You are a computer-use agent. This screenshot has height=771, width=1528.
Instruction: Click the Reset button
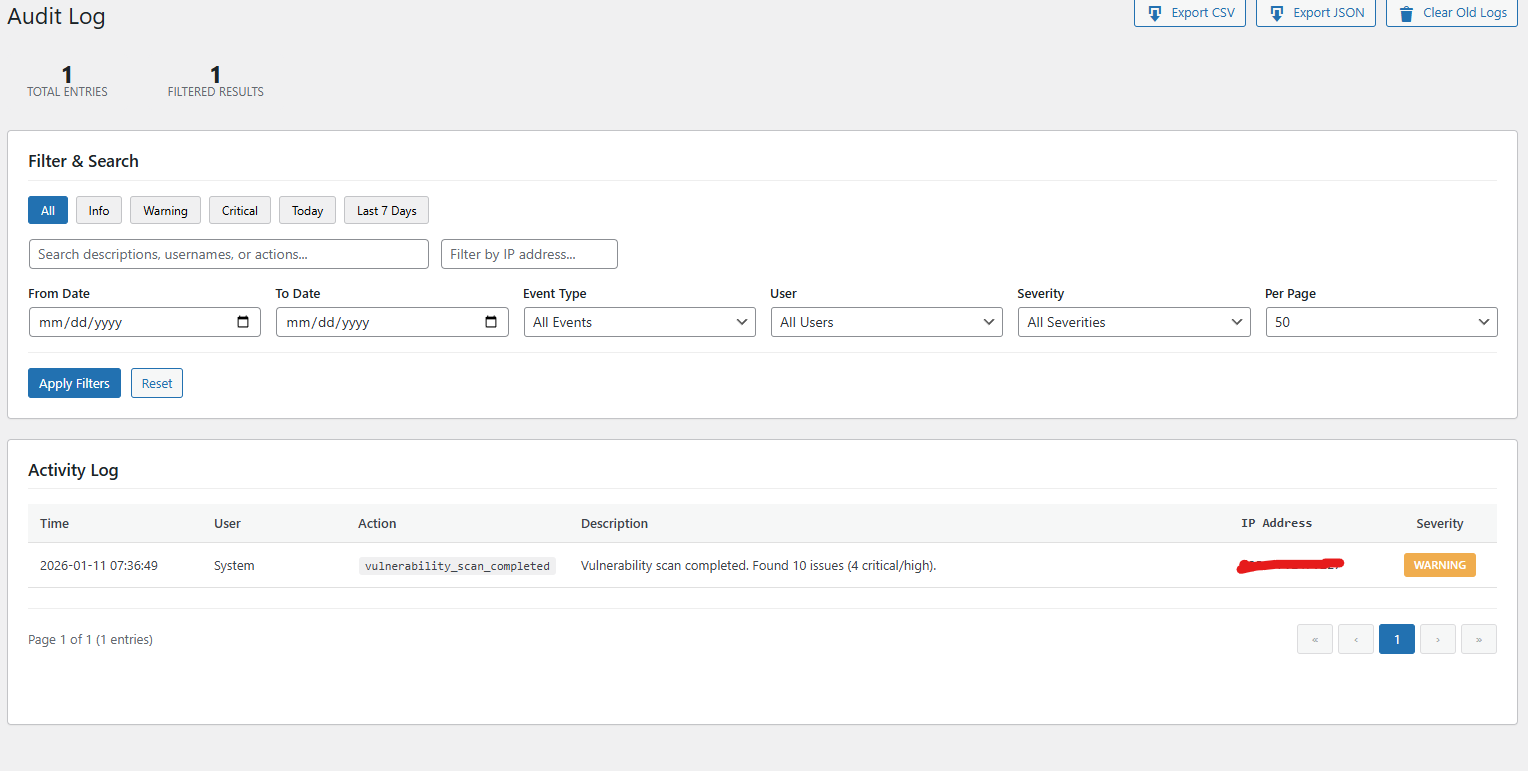(x=156, y=382)
